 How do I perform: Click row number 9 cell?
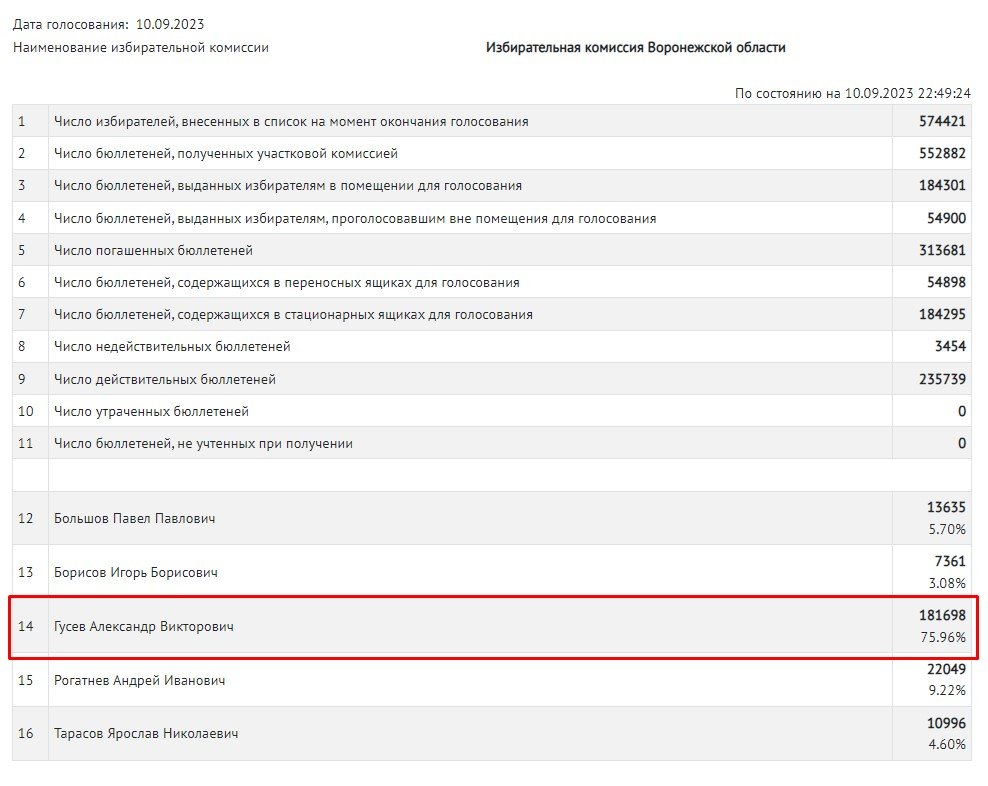[x=30, y=379]
